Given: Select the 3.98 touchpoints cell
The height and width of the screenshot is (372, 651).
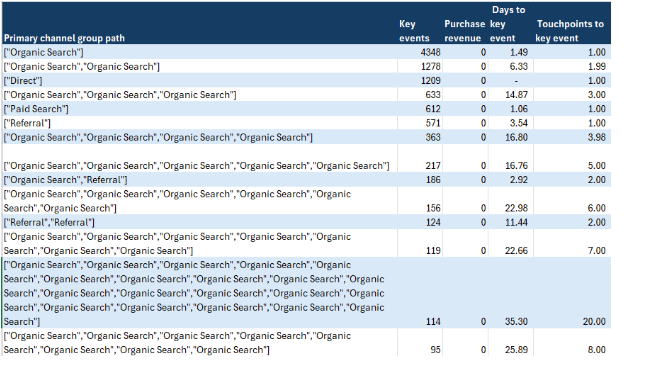Looking at the screenshot, I should point(572,137).
